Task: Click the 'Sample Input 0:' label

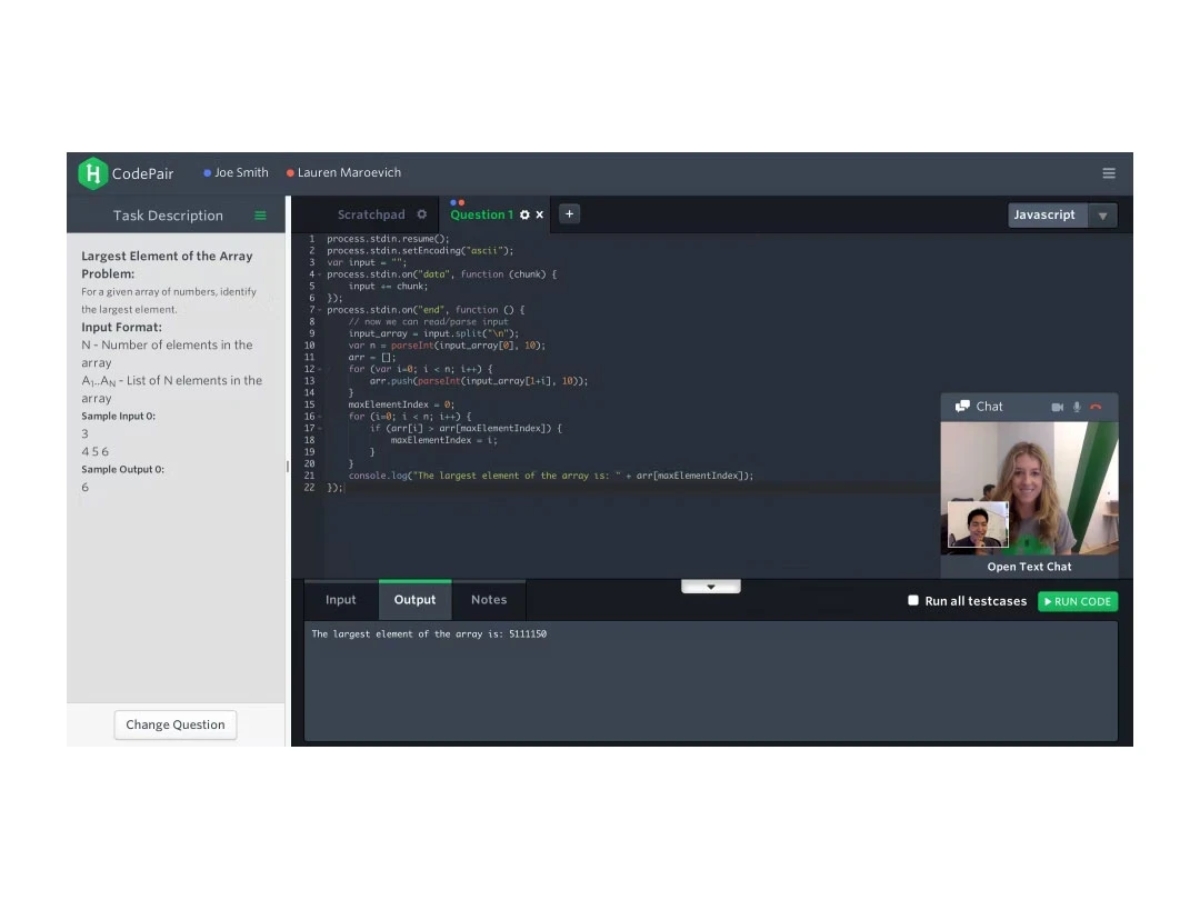Action: (x=118, y=416)
